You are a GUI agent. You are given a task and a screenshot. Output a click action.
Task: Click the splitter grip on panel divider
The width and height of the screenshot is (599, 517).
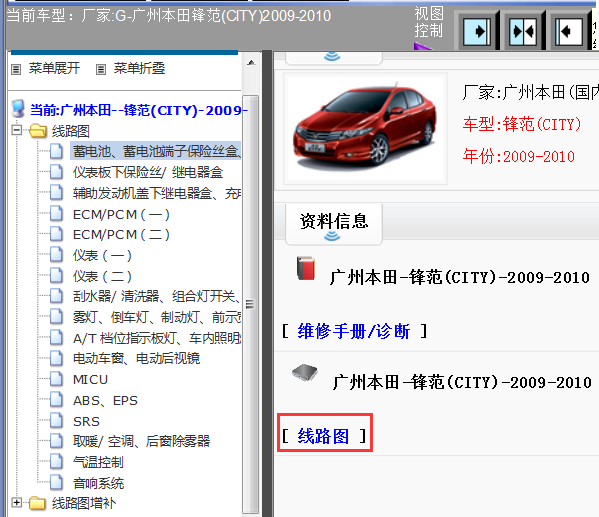click(250, 304)
